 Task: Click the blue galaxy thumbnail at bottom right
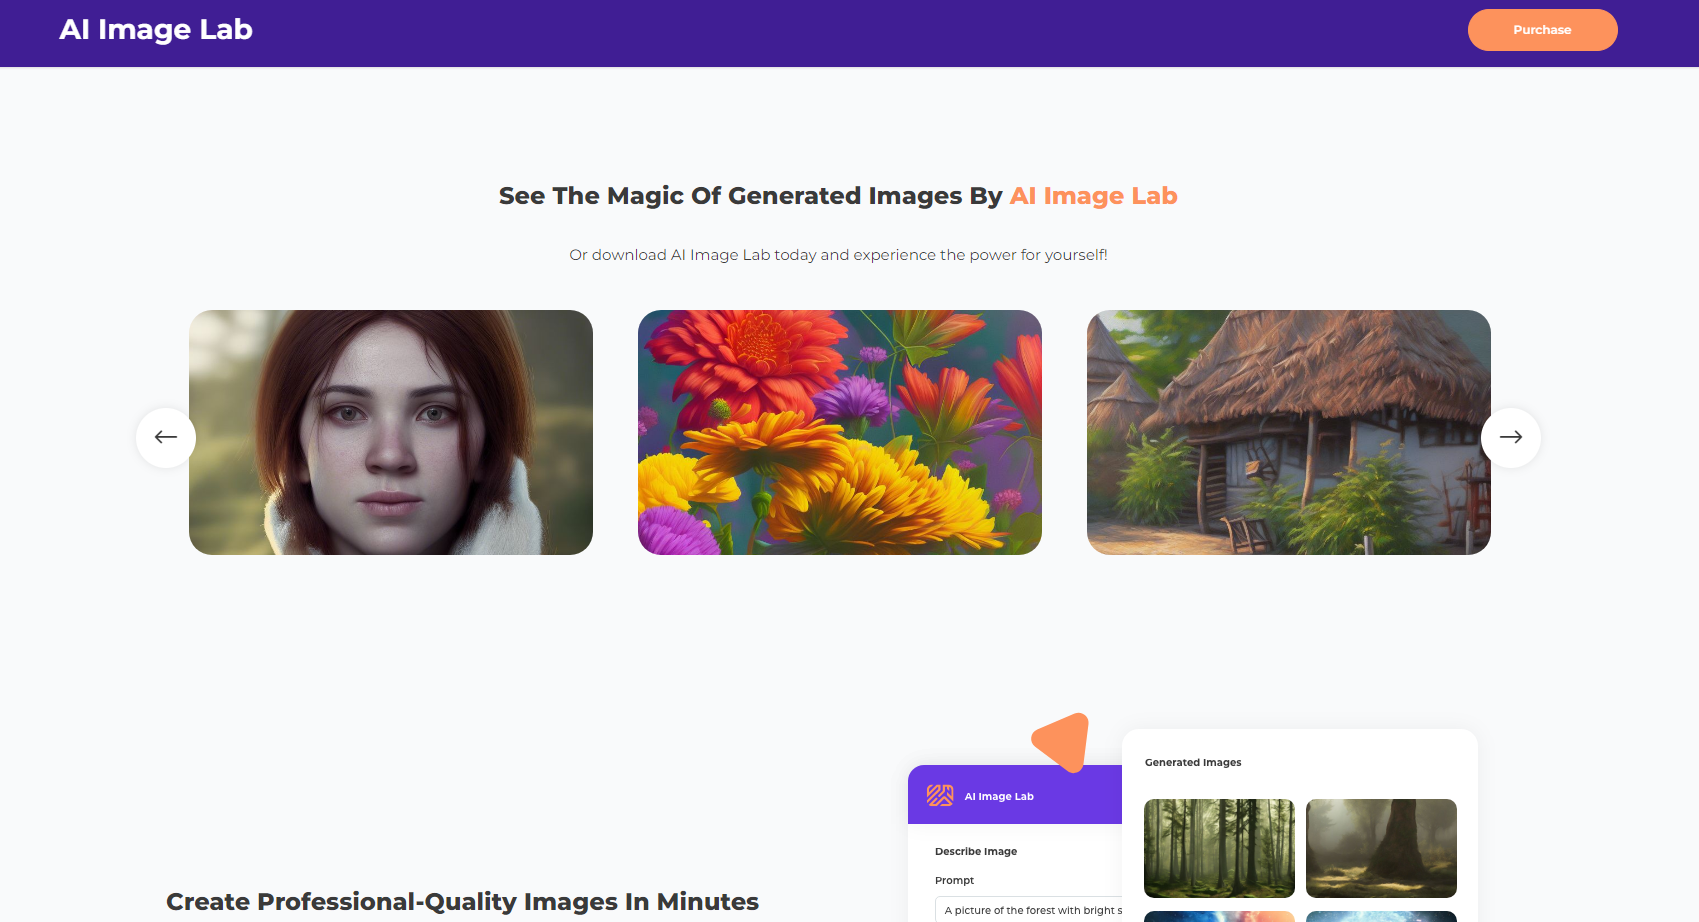click(1381, 915)
